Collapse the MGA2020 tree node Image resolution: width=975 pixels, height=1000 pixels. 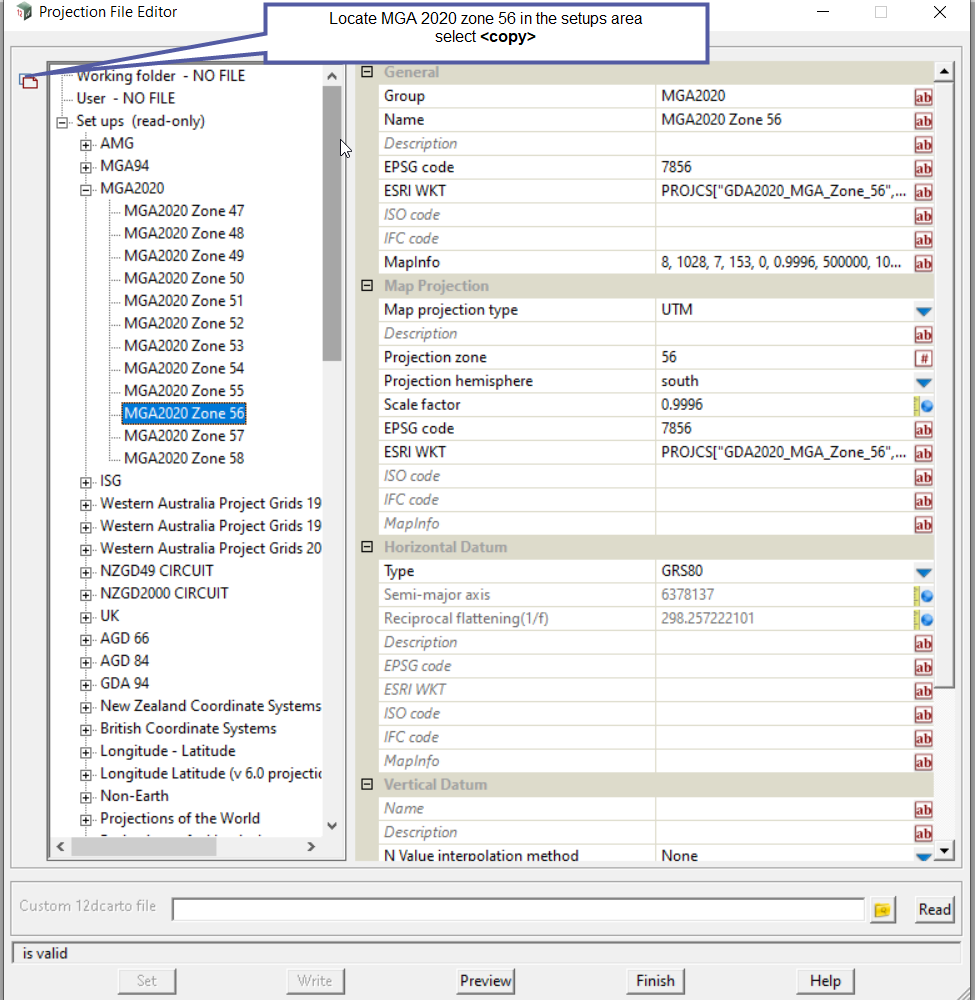86,189
